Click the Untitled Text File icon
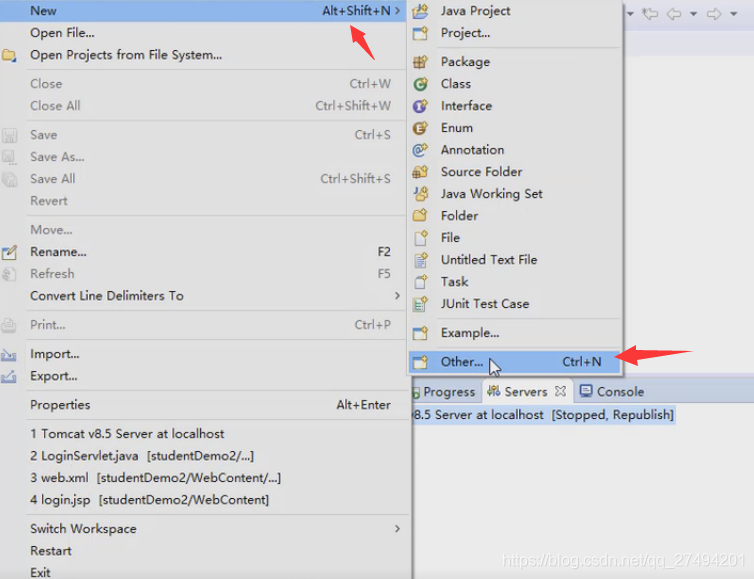754x579 pixels. click(420, 260)
